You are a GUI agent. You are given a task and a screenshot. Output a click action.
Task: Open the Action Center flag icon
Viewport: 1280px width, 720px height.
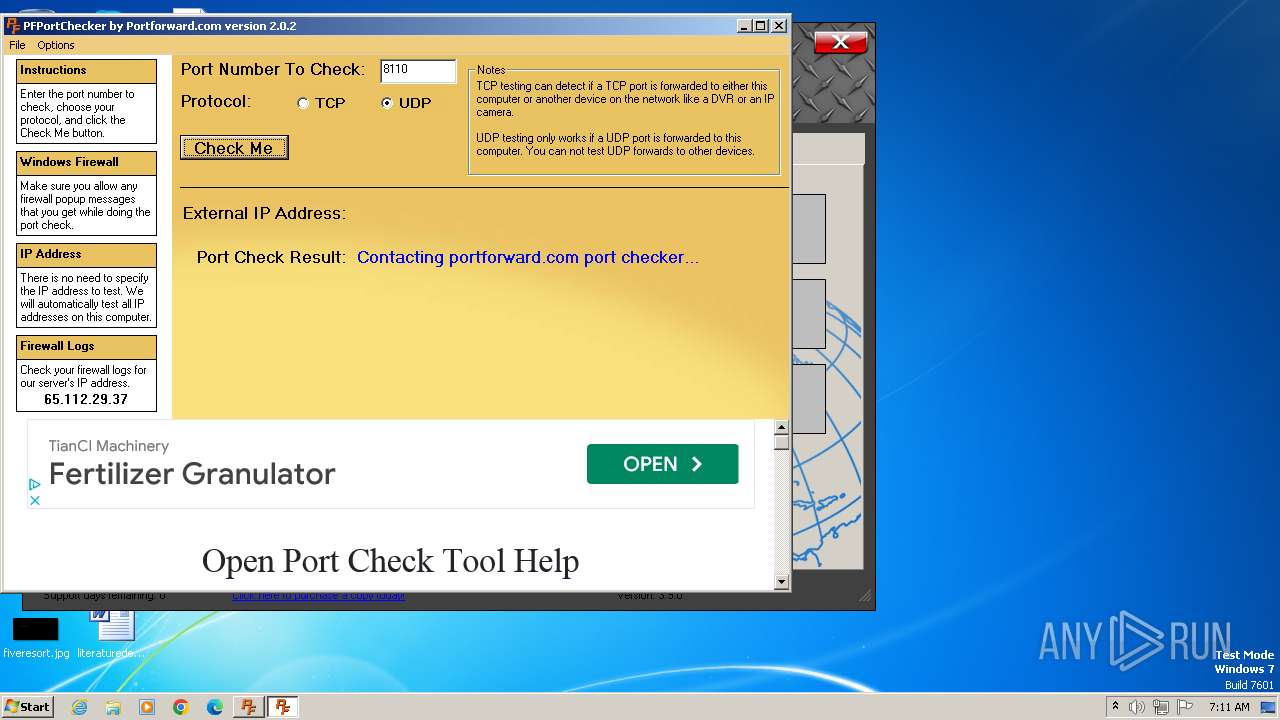click(x=1185, y=707)
